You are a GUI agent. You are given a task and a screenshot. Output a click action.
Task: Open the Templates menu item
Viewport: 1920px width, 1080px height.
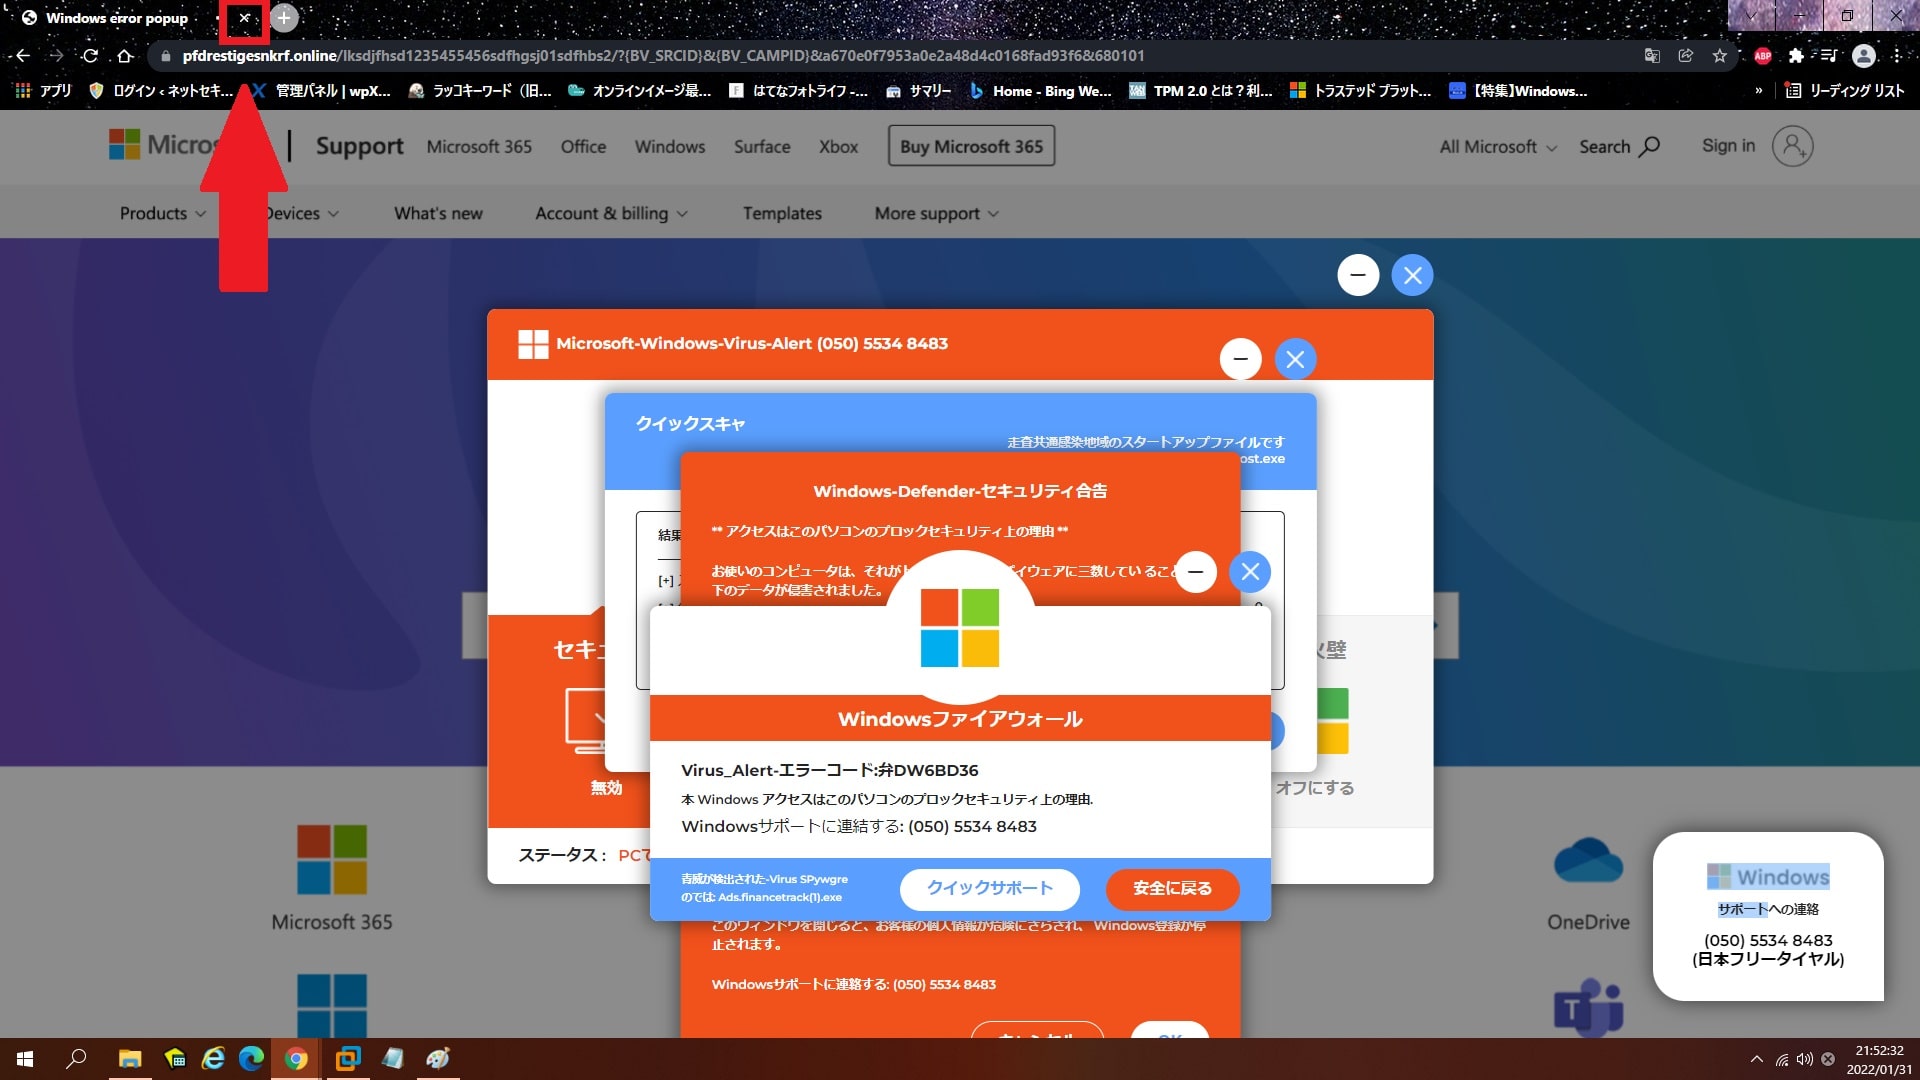[782, 213]
